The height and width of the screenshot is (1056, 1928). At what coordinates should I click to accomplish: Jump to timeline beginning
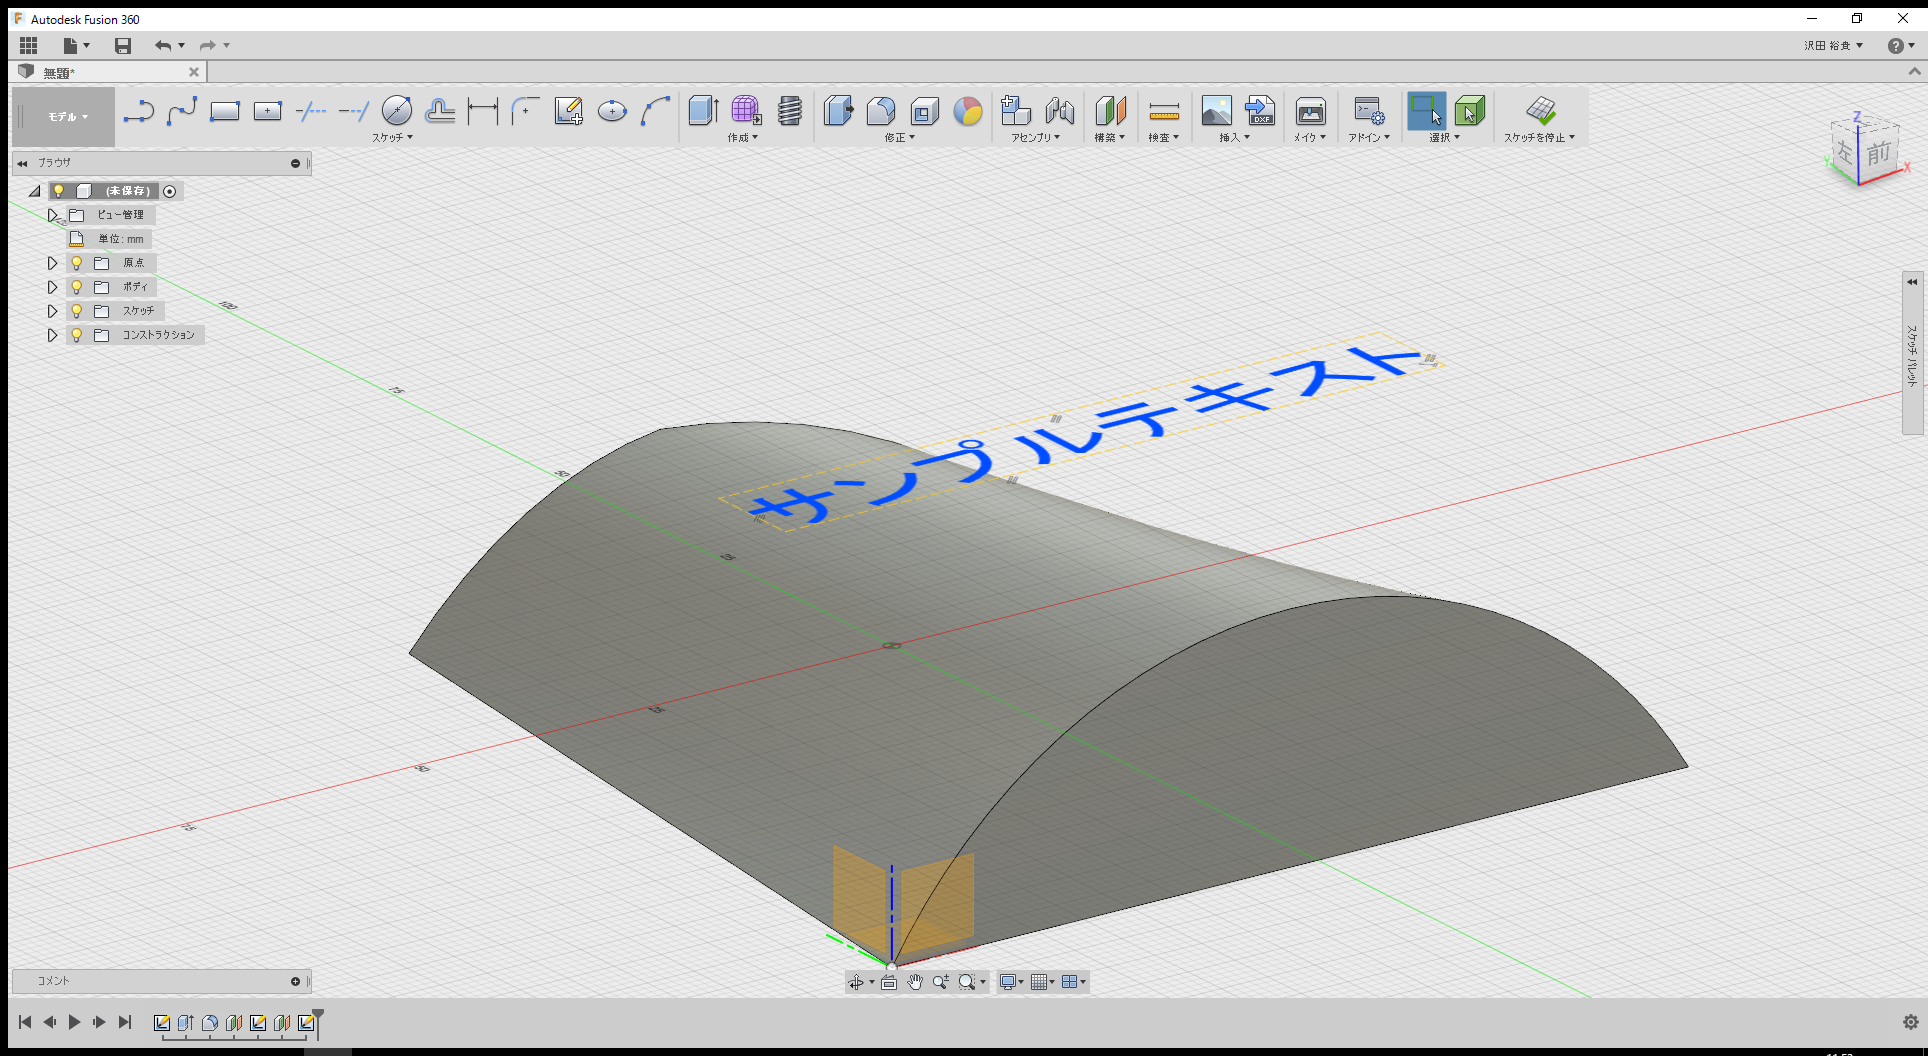25,1022
